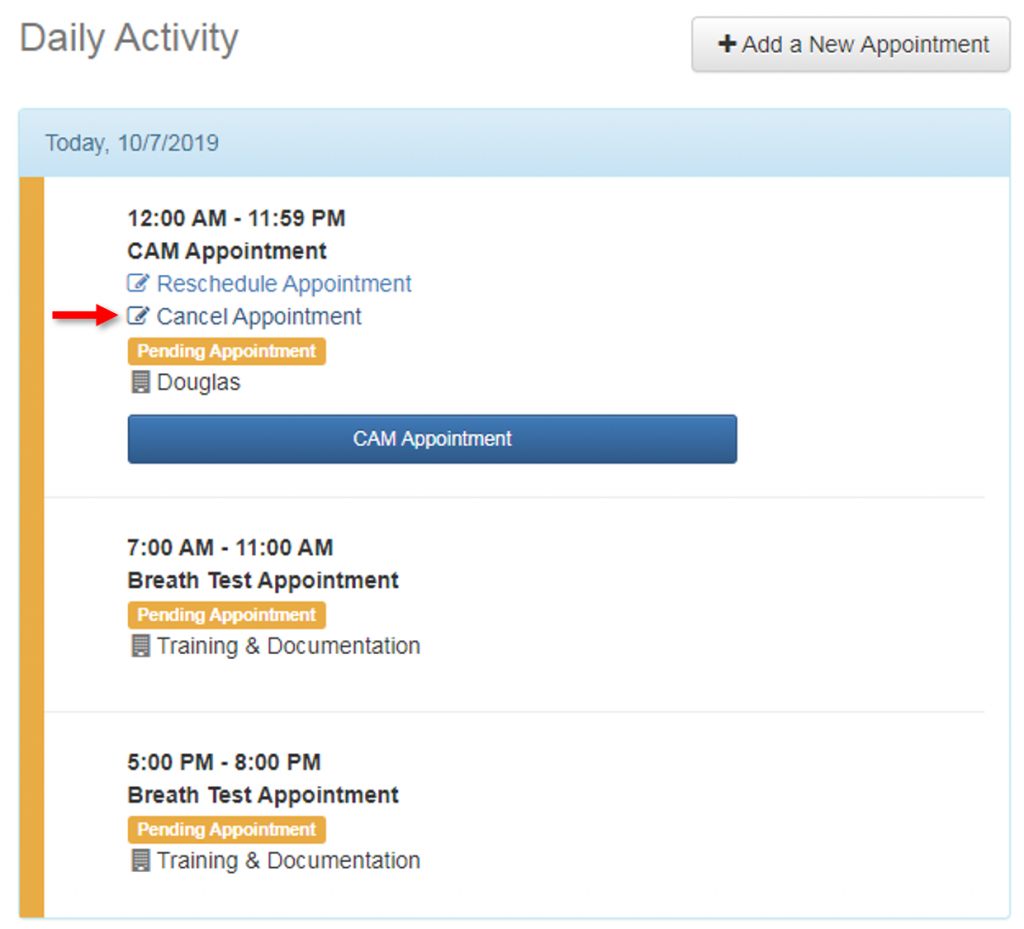Select the Today, 10/7/2019 header bar

click(514, 143)
